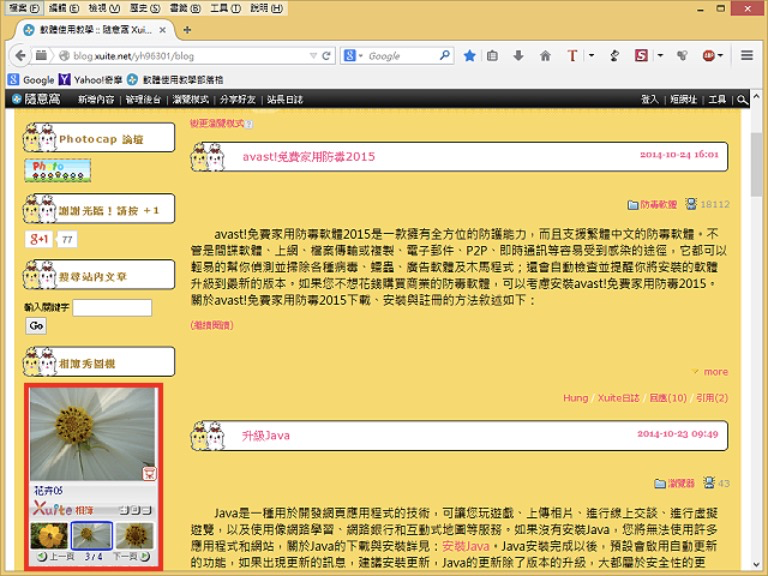Click the 防毒軟體 category link
The width and height of the screenshot is (770, 576).
click(x=659, y=204)
